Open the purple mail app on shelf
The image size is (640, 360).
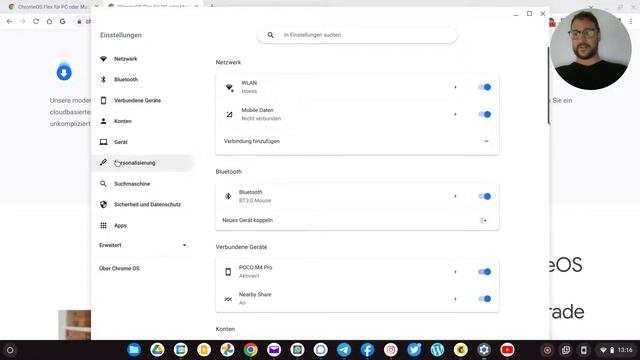coord(274,350)
